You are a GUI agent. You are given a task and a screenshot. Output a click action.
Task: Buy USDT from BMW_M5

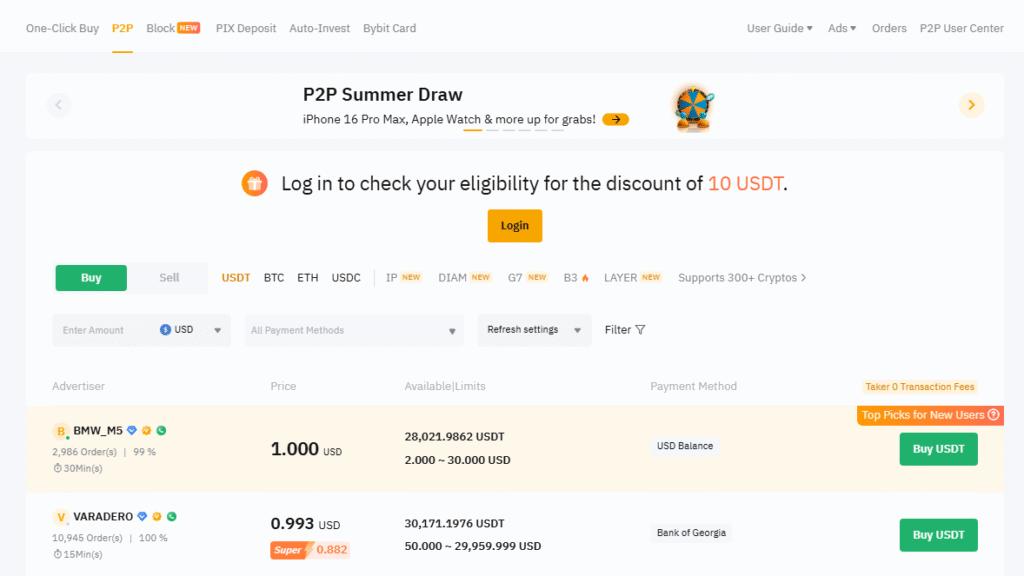pyautogui.click(x=938, y=449)
